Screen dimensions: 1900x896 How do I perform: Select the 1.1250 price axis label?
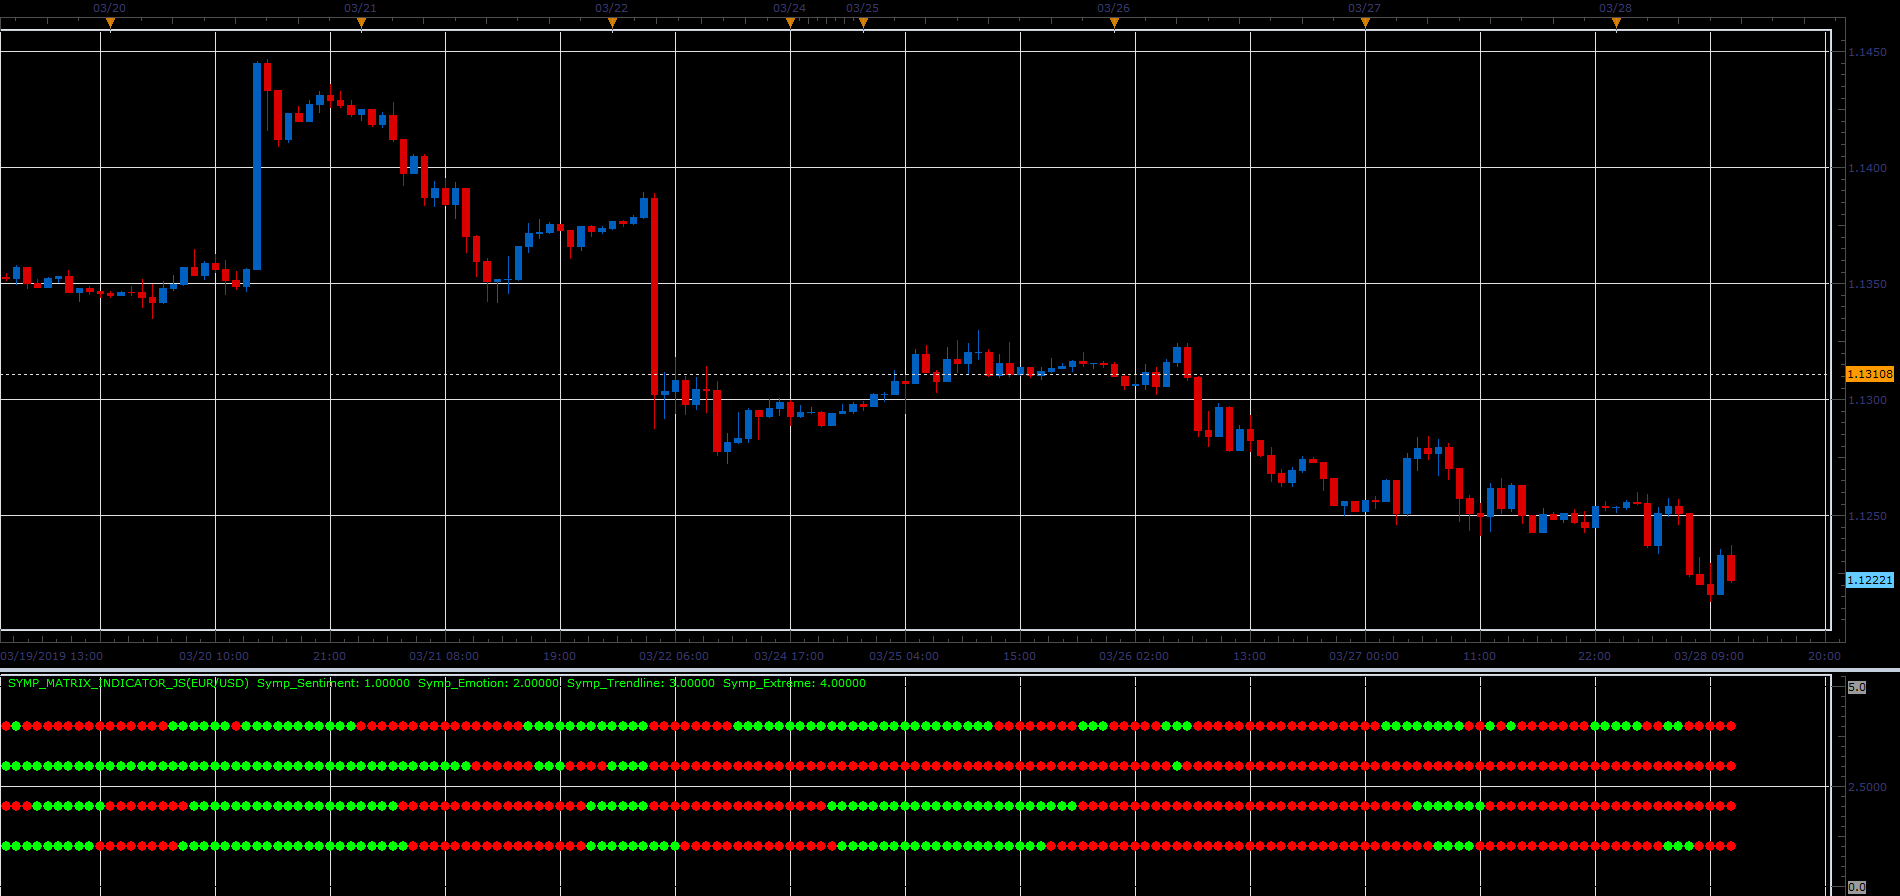coord(1867,516)
